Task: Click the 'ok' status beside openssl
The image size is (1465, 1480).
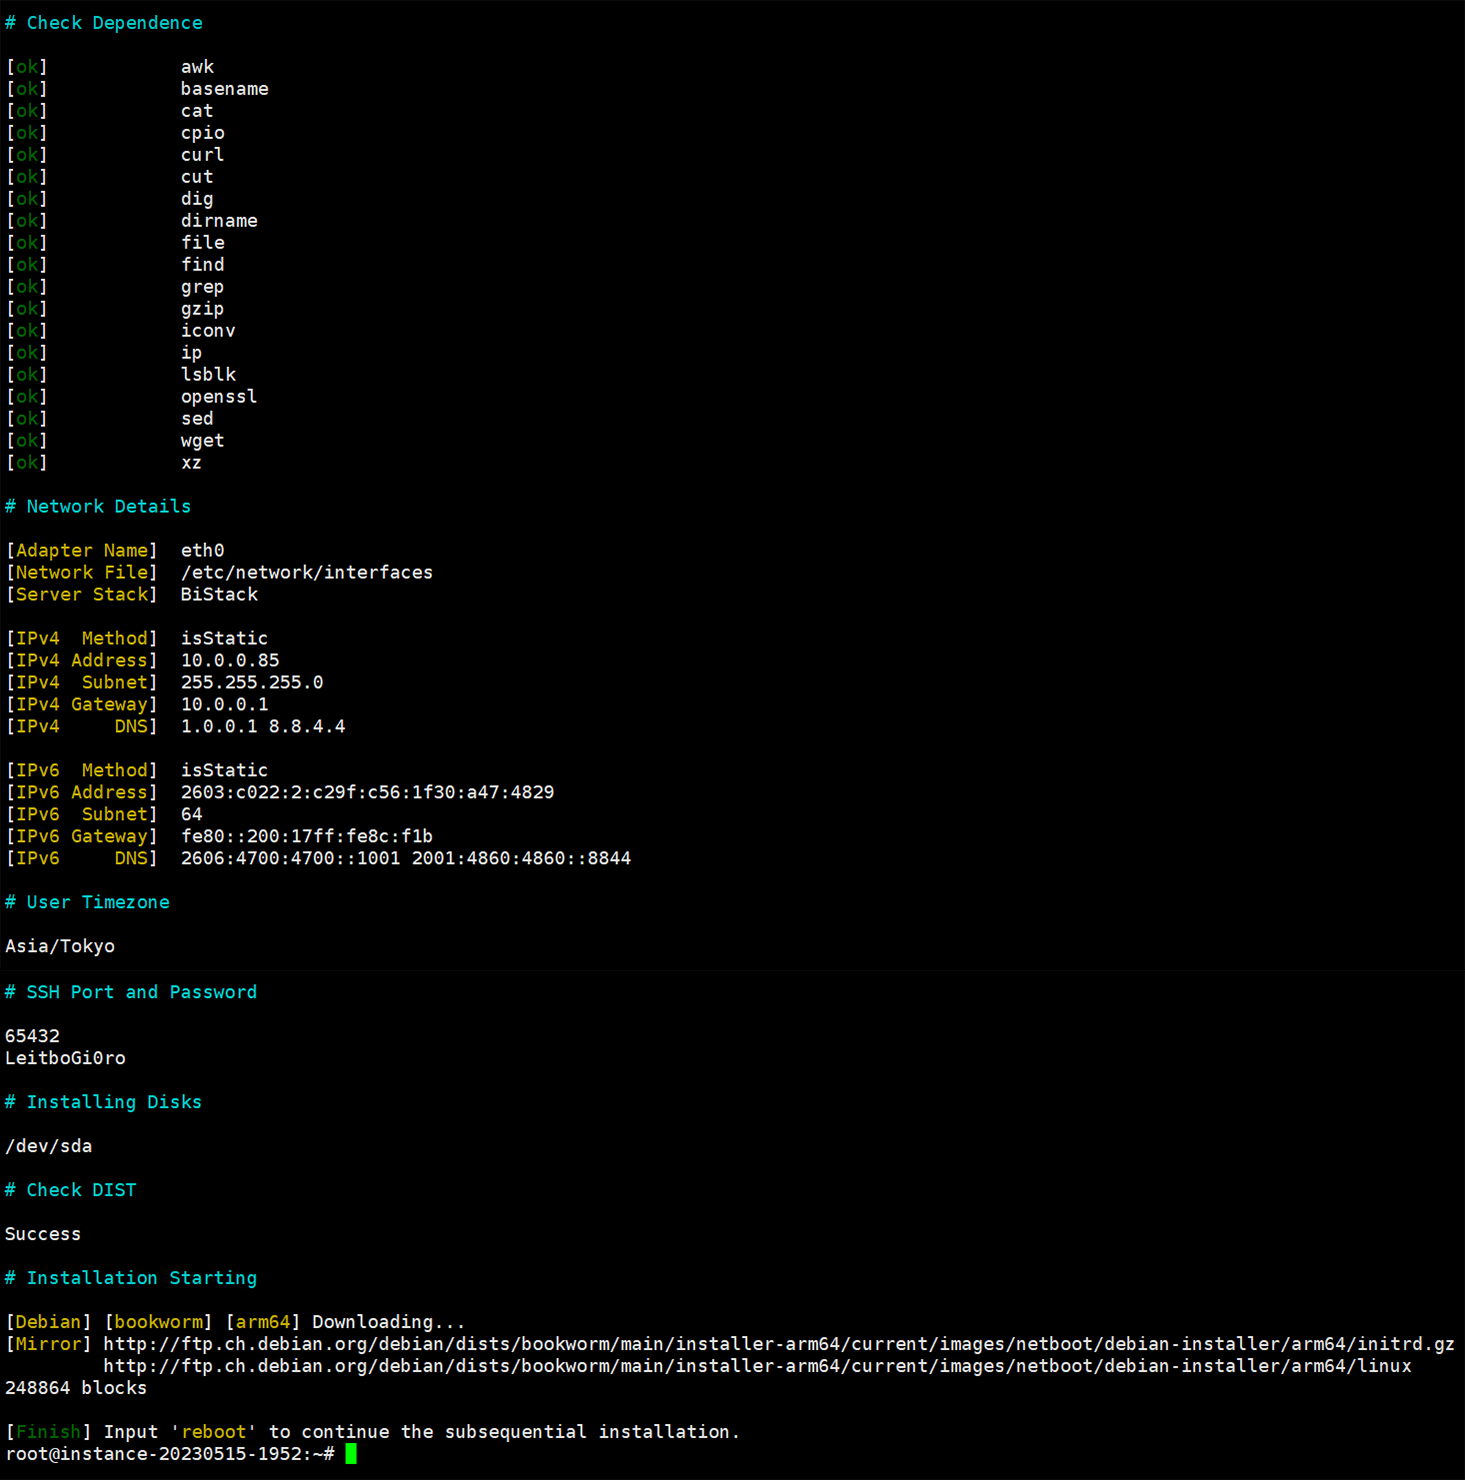Action: click(x=26, y=396)
